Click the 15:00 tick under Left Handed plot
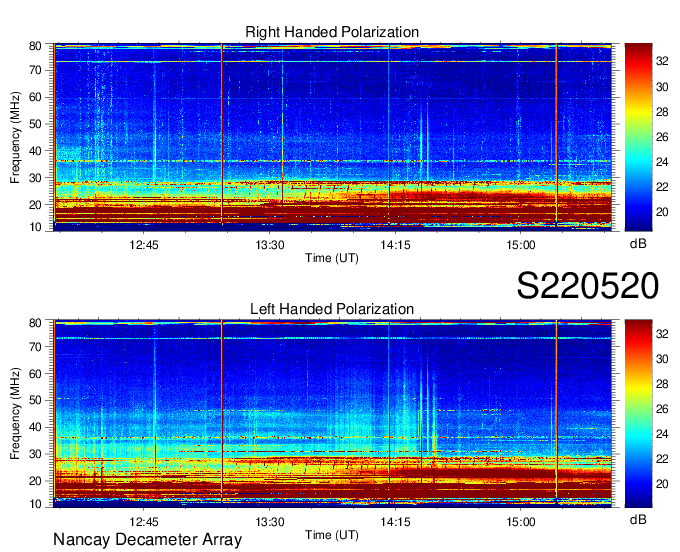The width and height of the screenshot is (680, 552). (x=521, y=522)
